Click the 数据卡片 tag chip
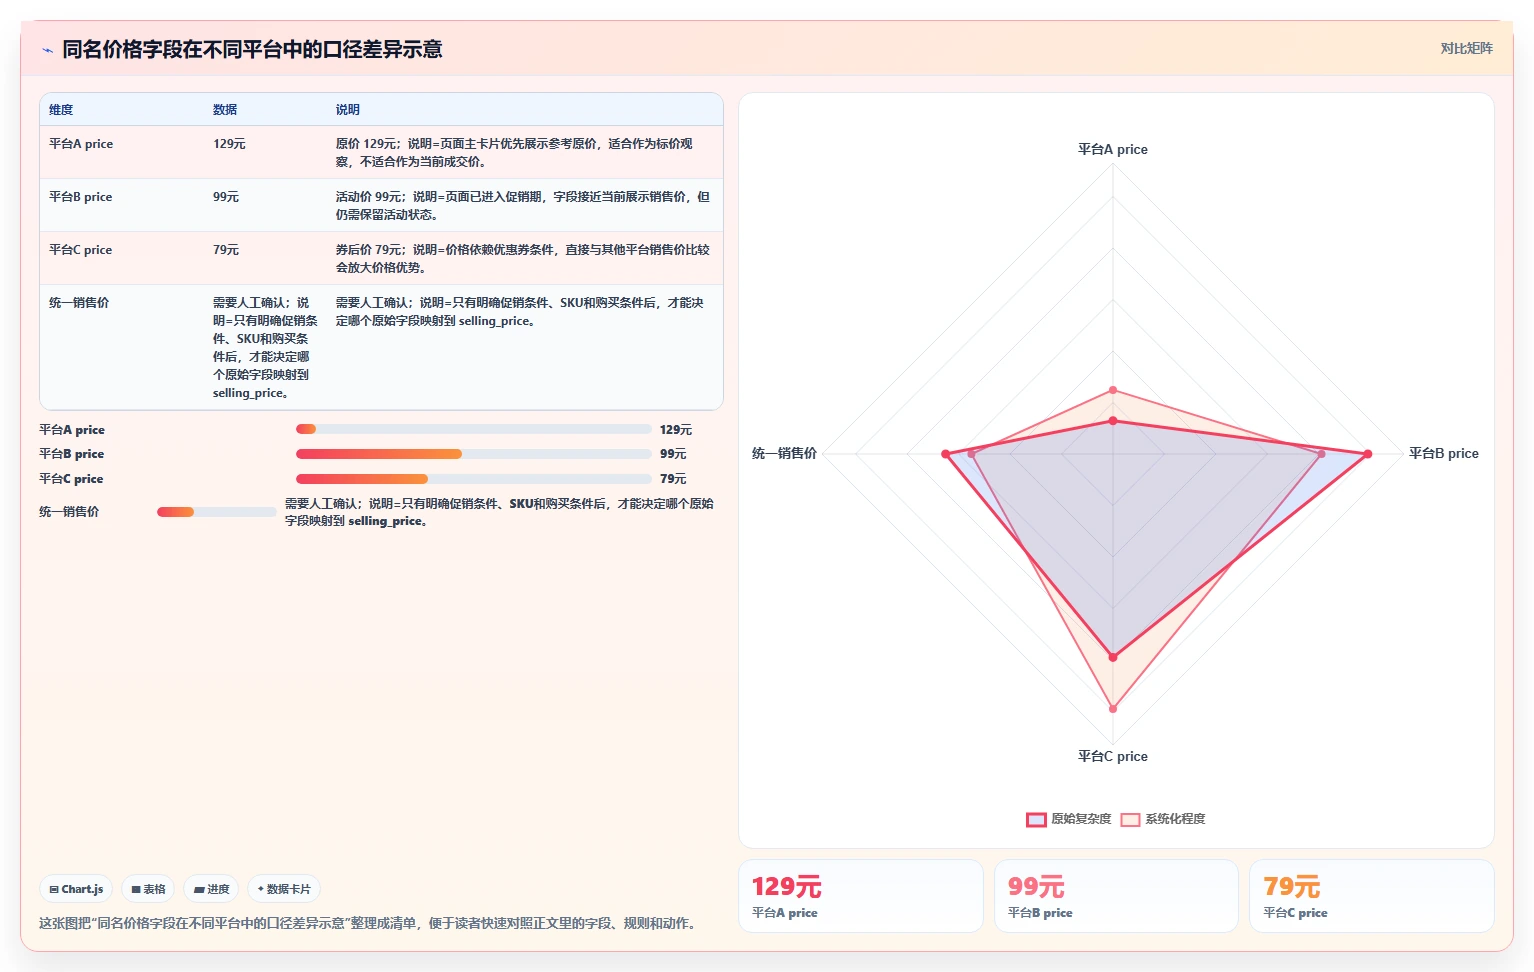This screenshot has width=1534, height=972. (284, 889)
